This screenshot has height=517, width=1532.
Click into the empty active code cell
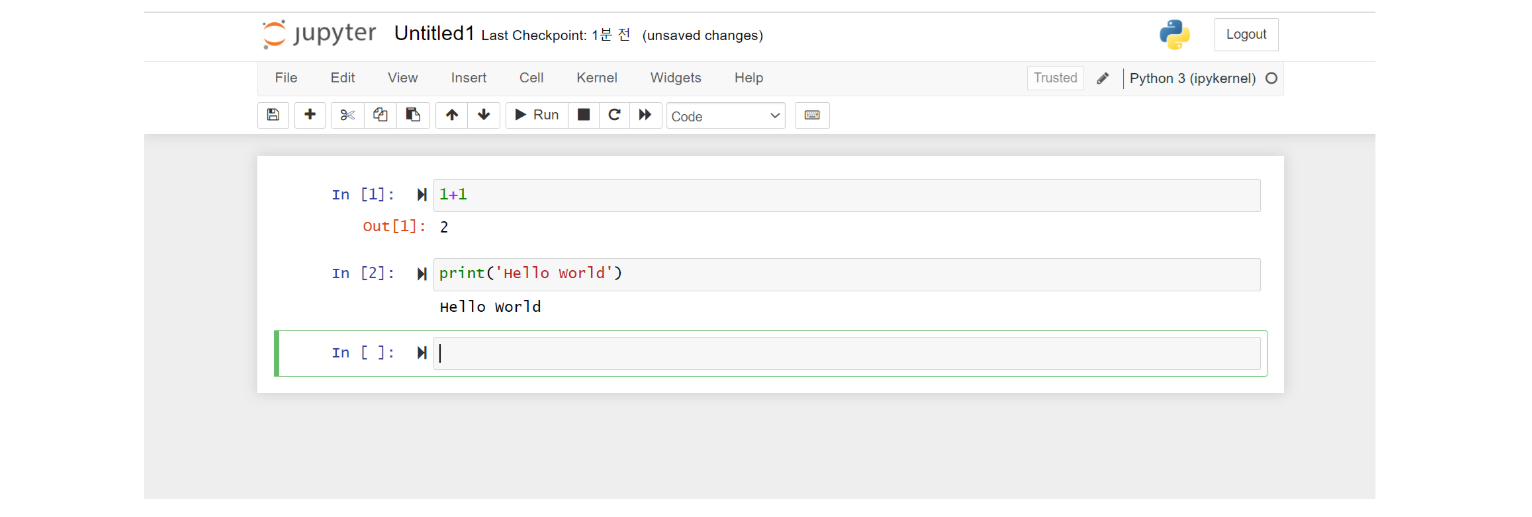click(847, 353)
